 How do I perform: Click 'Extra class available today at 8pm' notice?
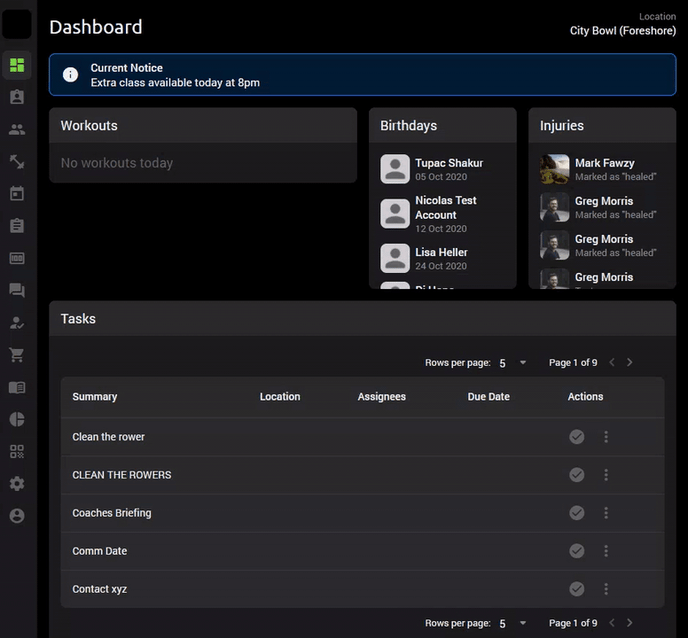(175, 82)
